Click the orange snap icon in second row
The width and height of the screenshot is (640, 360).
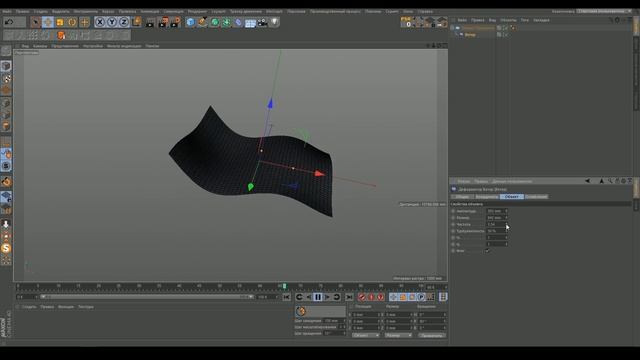click(61, 36)
